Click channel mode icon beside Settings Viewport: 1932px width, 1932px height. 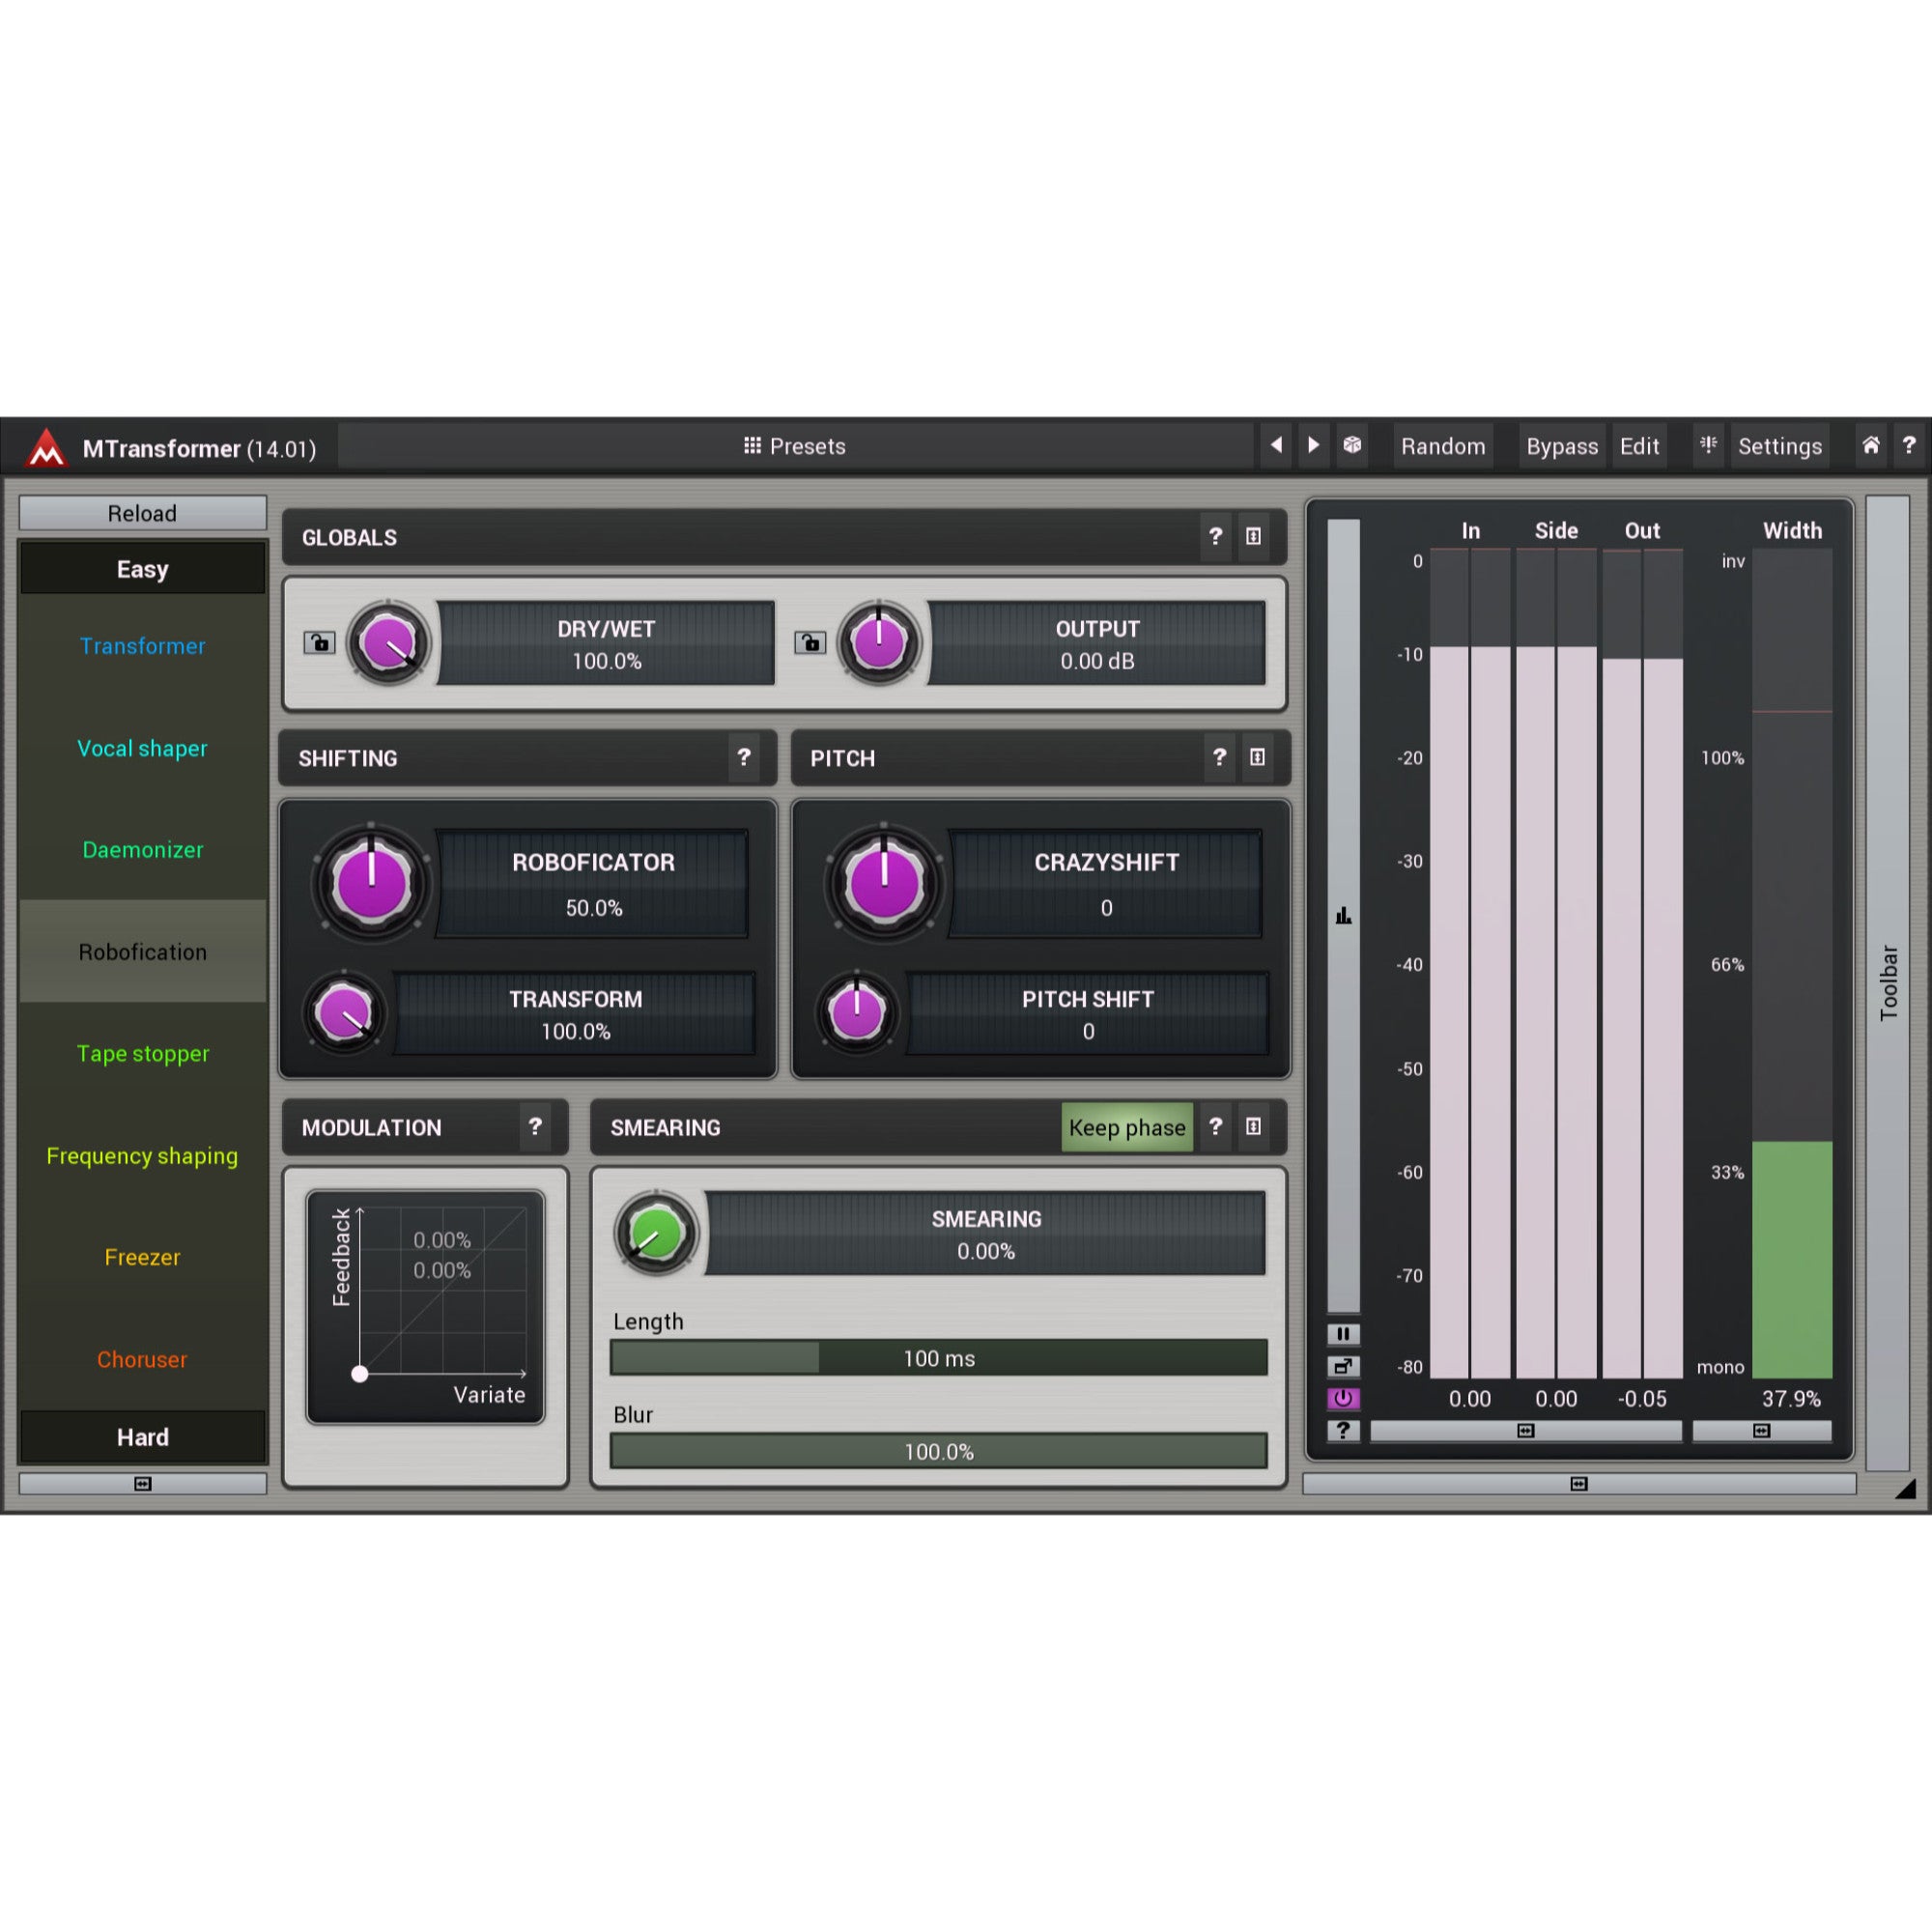[1709, 445]
